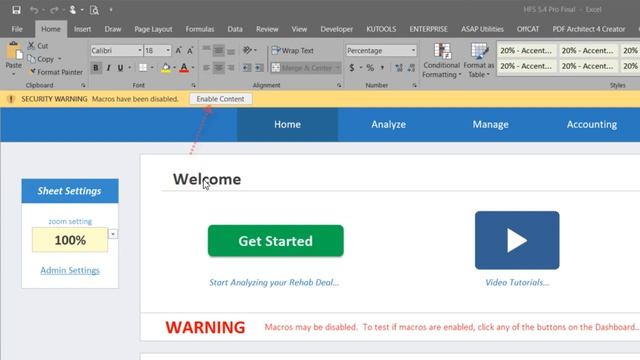The image size is (640, 360).
Task: Open Format as Table menu
Action: click(478, 60)
